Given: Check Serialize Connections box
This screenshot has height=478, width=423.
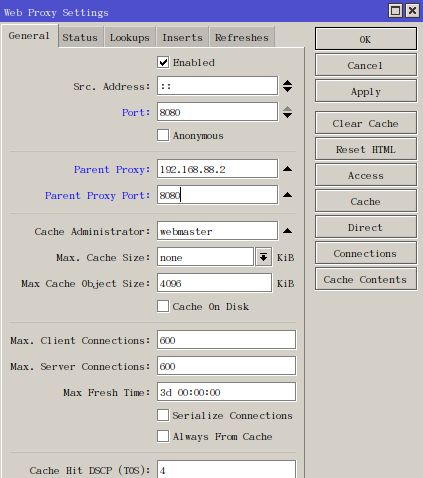Looking at the screenshot, I should pos(163,415).
